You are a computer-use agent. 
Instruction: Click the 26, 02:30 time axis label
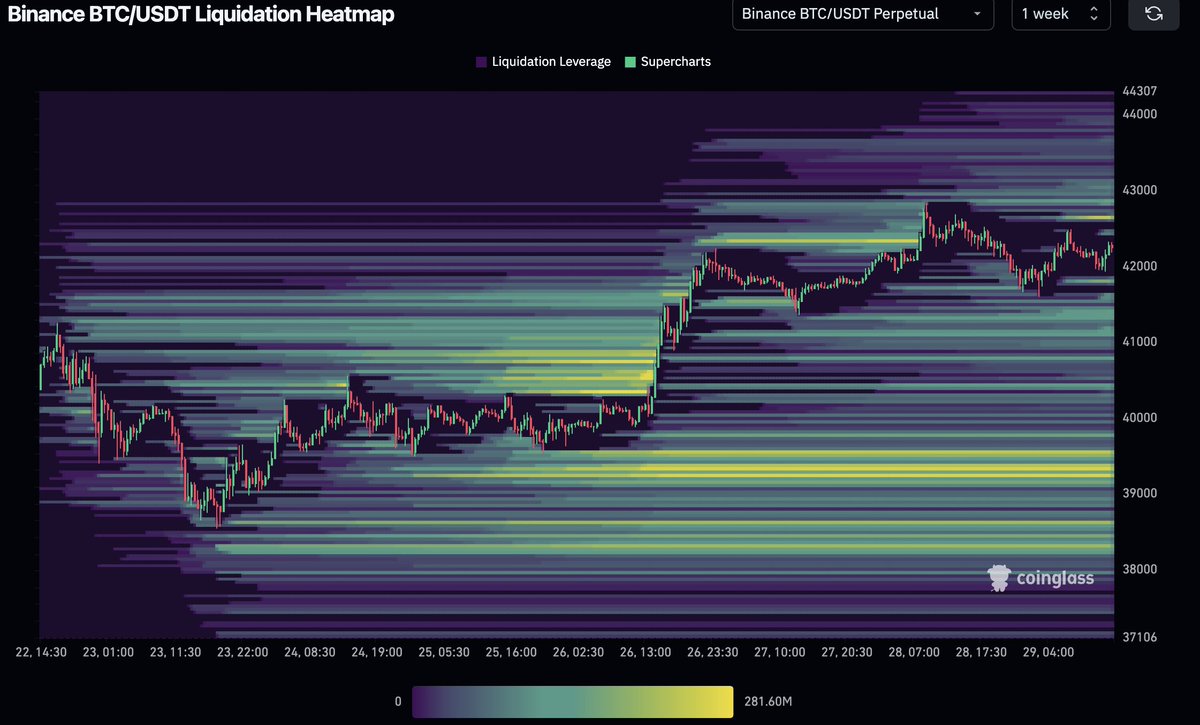click(x=579, y=652)
